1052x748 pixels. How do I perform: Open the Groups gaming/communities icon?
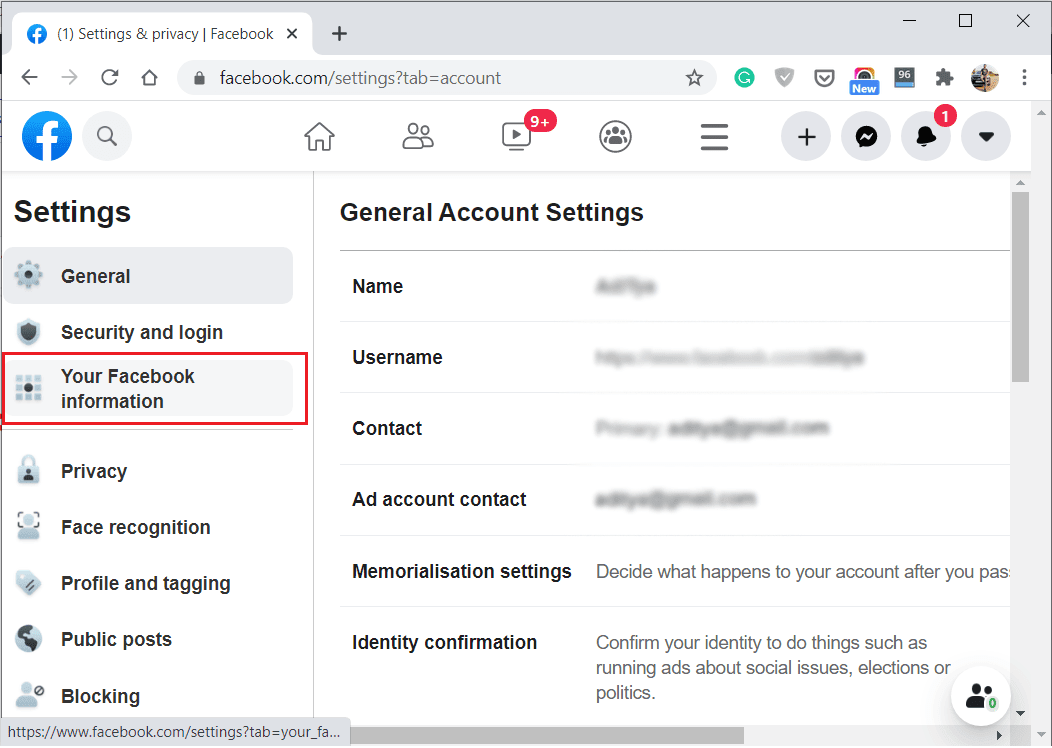pyautogui.click(x=615, y=136)
